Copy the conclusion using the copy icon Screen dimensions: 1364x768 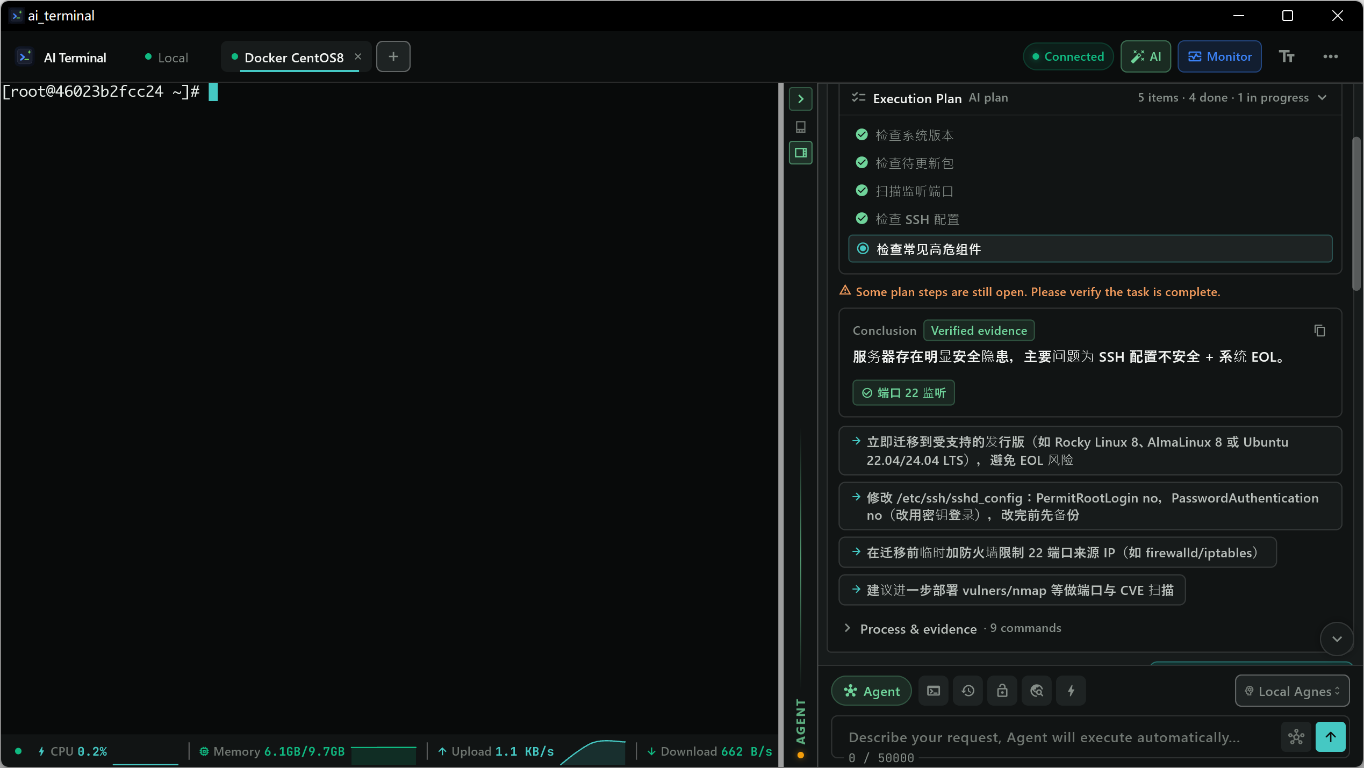point(1319,330)
